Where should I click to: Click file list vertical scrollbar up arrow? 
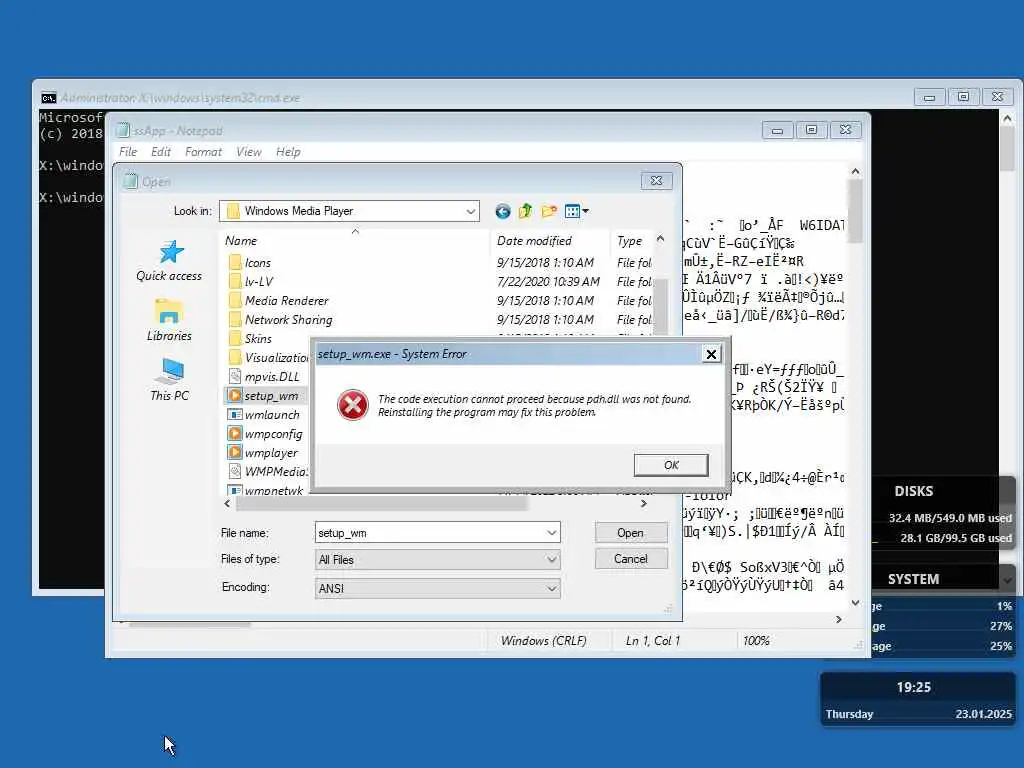point(660,239)
